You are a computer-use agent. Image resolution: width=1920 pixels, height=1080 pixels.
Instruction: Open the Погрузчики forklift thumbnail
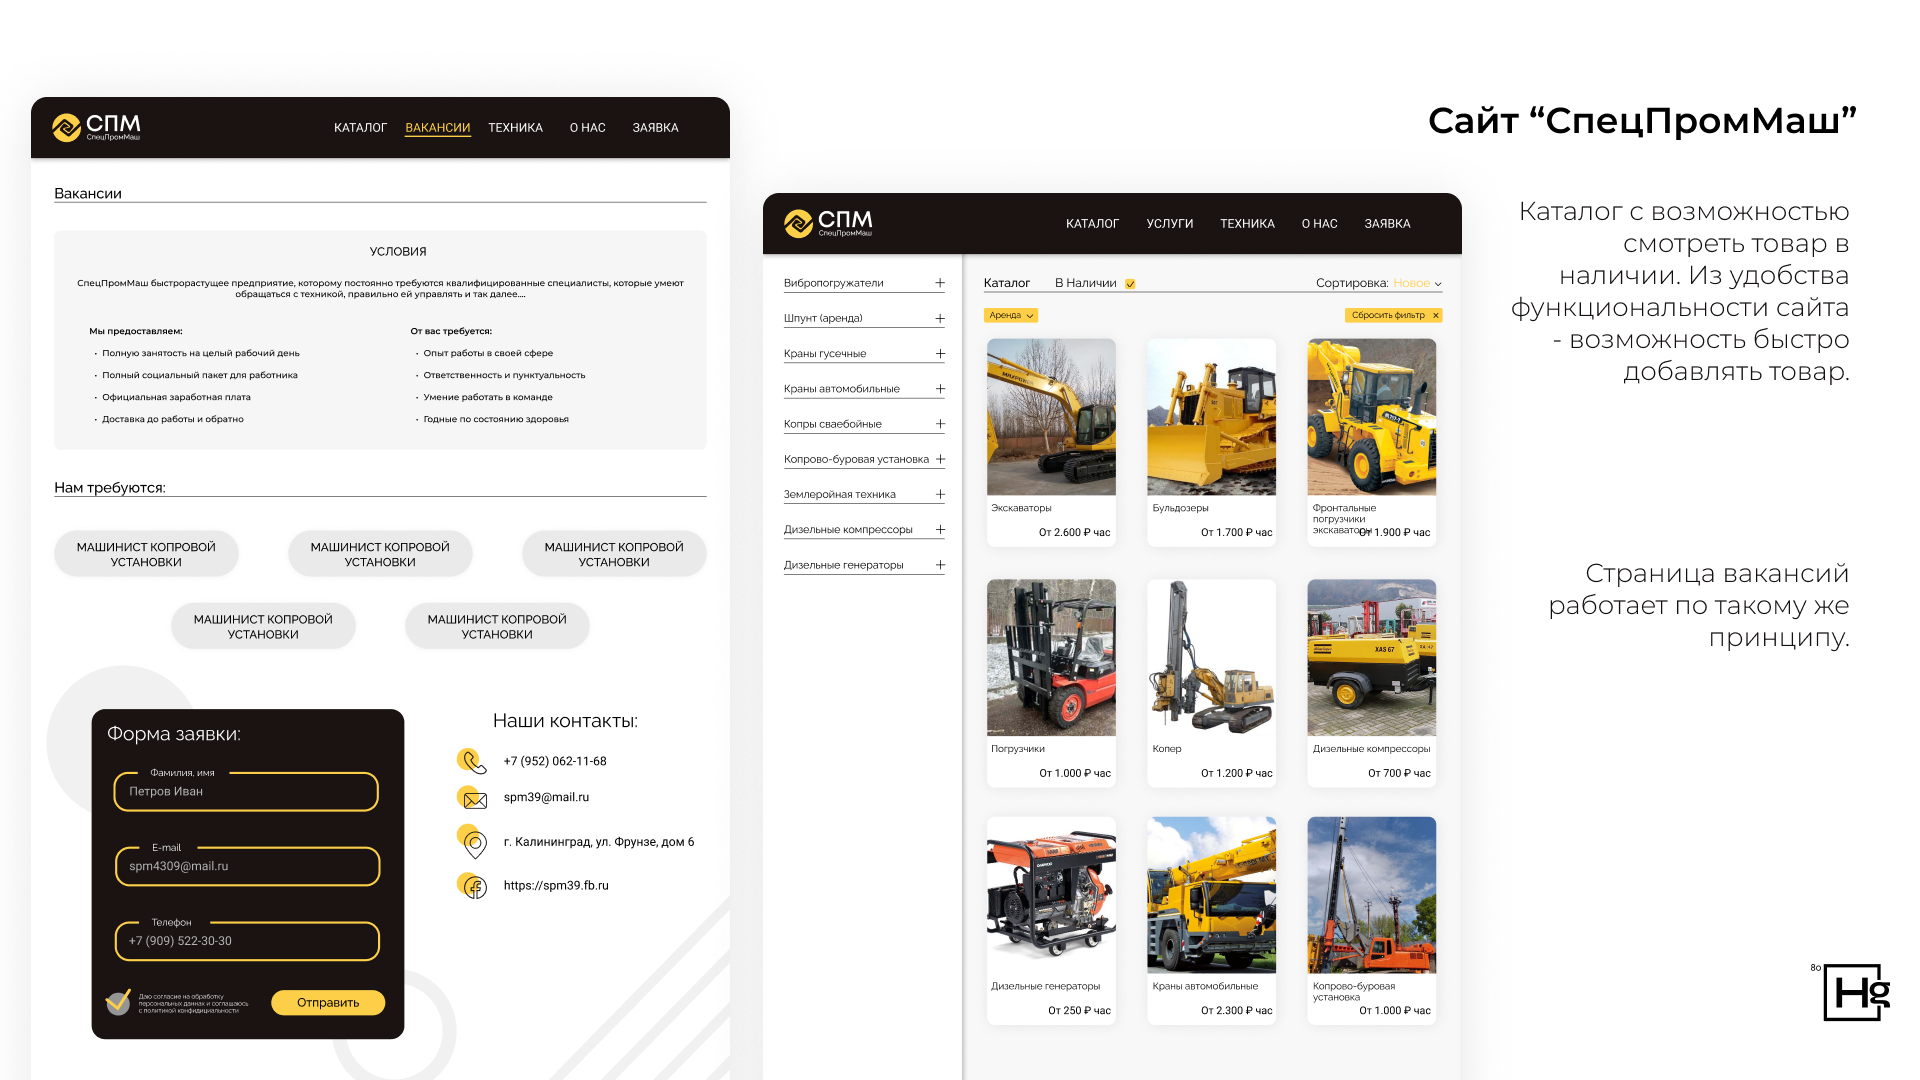pos(1051,658)
